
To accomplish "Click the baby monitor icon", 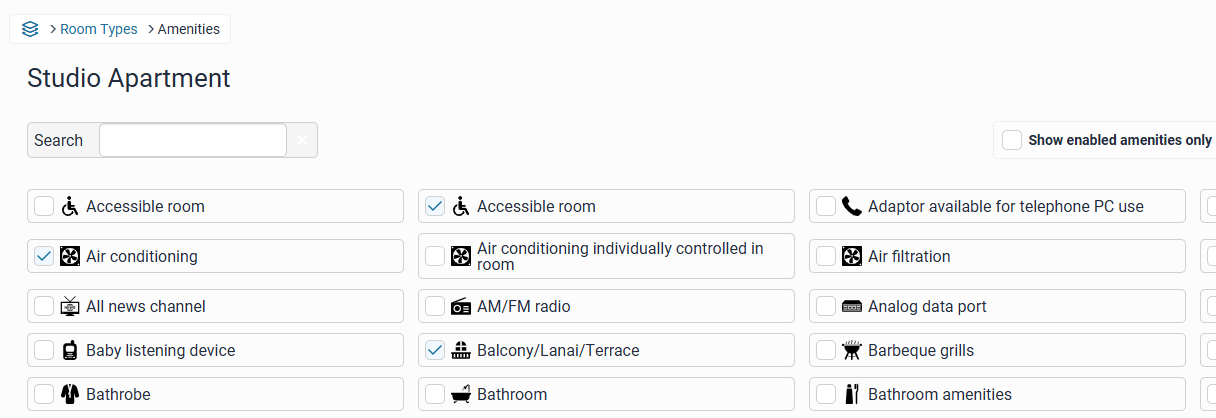I will click(70, 351).
